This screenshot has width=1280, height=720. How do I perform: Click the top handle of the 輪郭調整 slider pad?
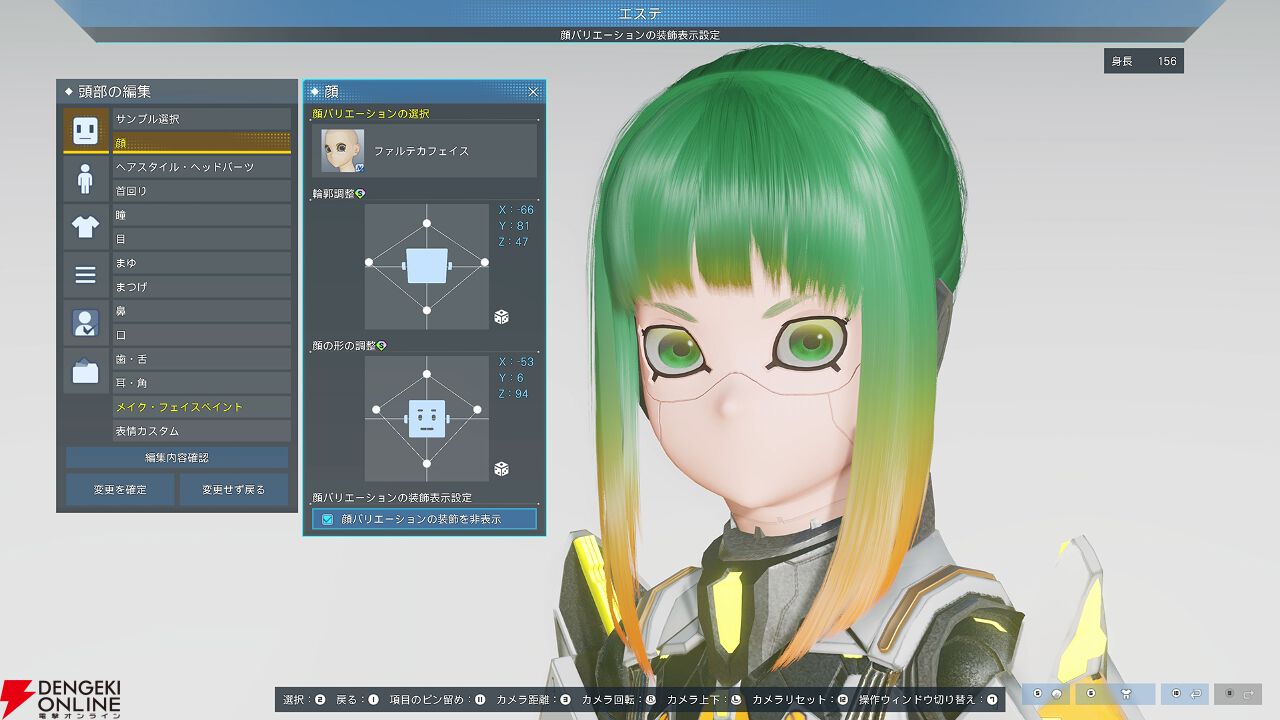(x=427, y=223)
